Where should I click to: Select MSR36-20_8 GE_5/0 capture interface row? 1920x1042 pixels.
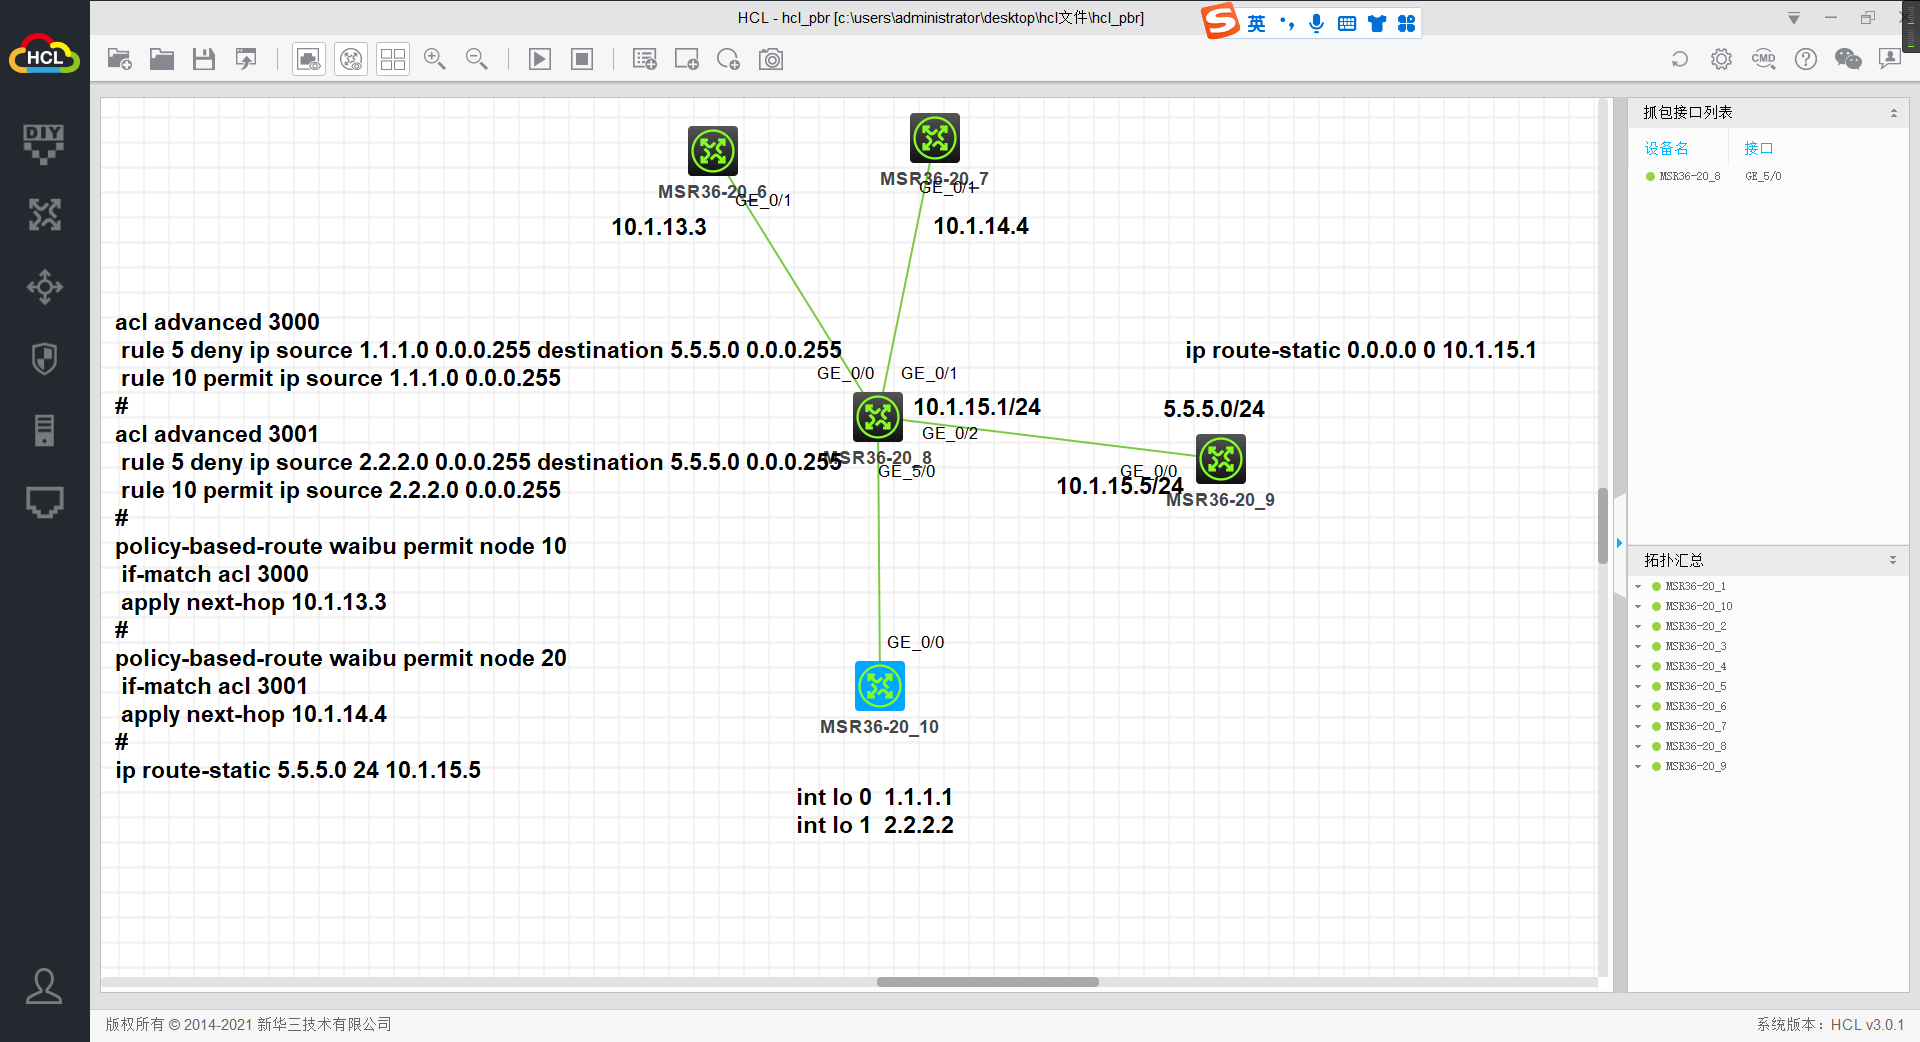point(1768,176)
